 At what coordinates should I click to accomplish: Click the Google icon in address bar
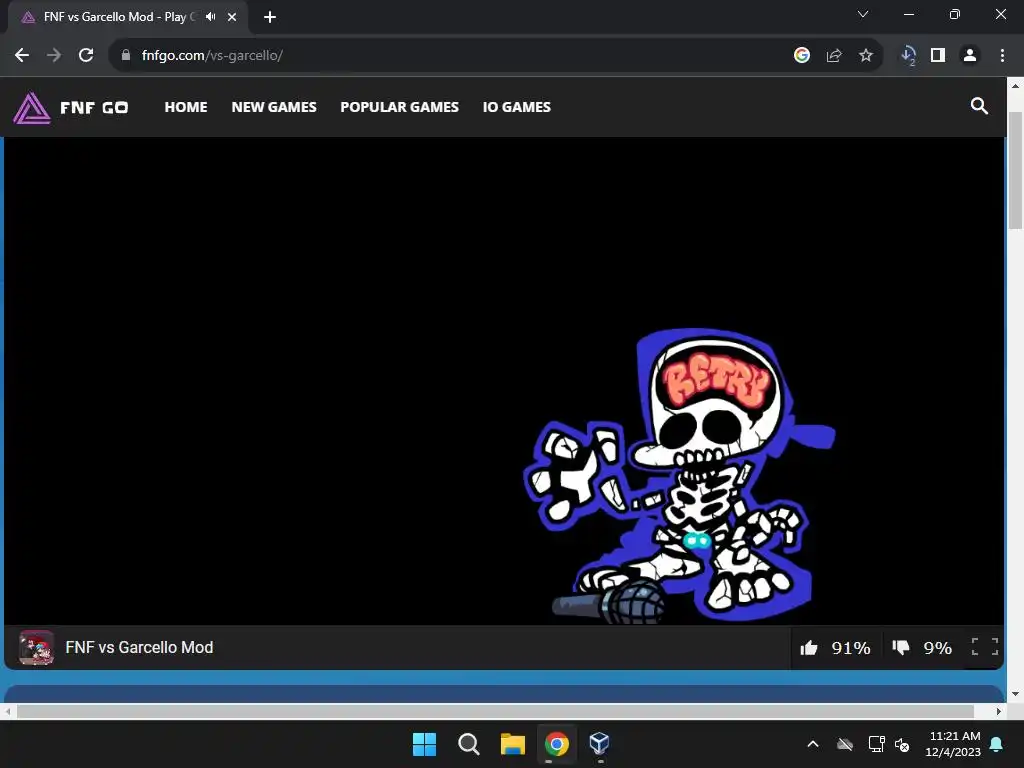(802, 56)
